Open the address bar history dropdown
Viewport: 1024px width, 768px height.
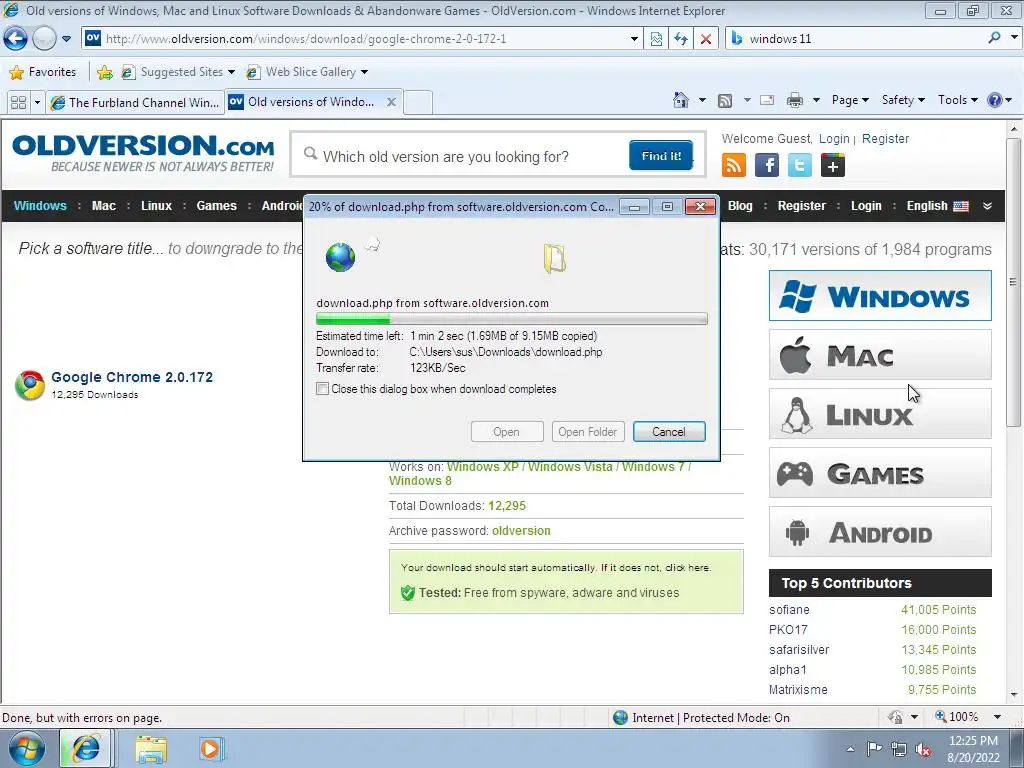coord(633,39)
